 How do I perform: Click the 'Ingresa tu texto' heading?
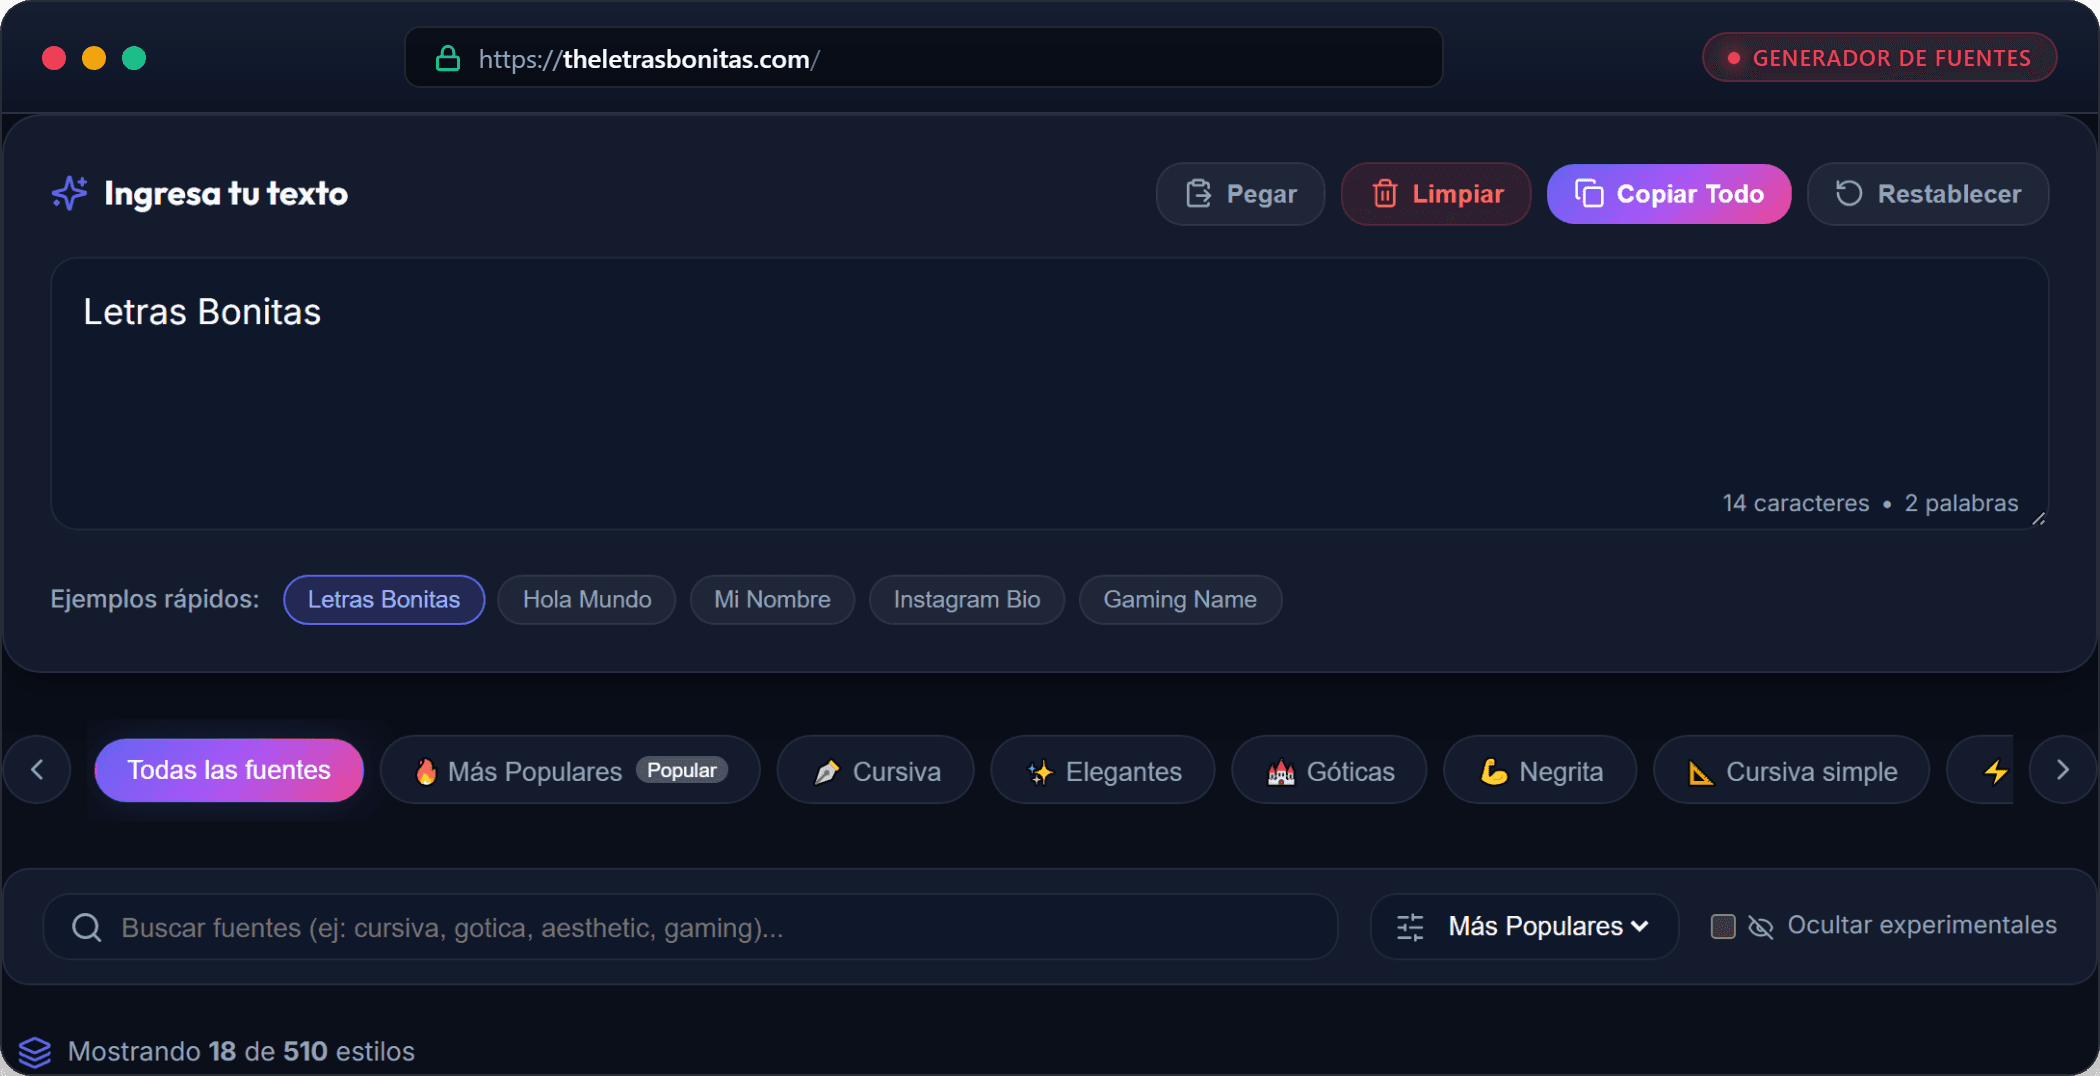pyautogui.click(x=226, y=193)
